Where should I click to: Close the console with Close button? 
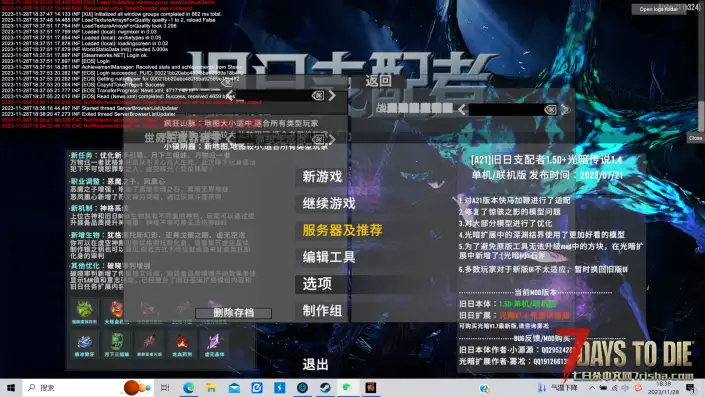tap(695, 138)
